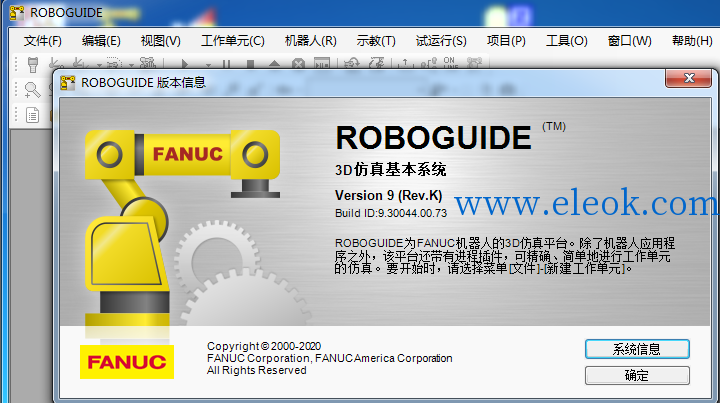The width and height of the screenshot is (720, 403).
Task: Stop simulation with the square stop icon
Action: [x=250, y=64]
